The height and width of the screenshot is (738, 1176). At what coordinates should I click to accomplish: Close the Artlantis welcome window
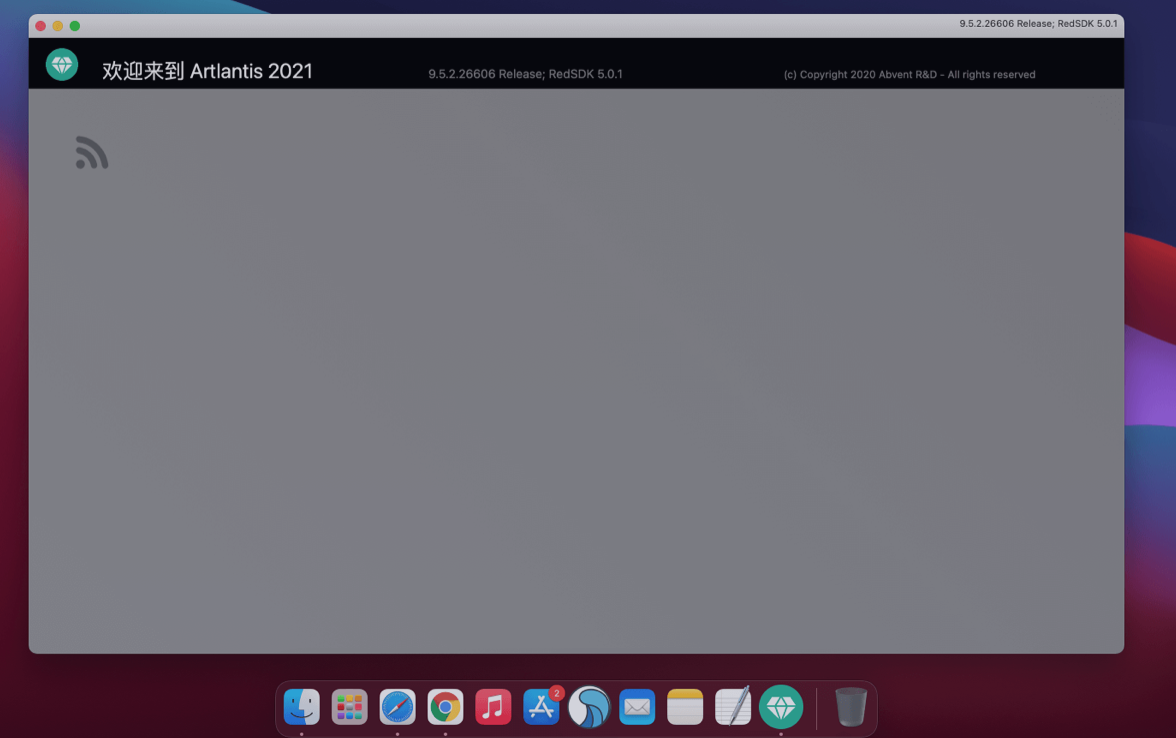click(40, 26)
